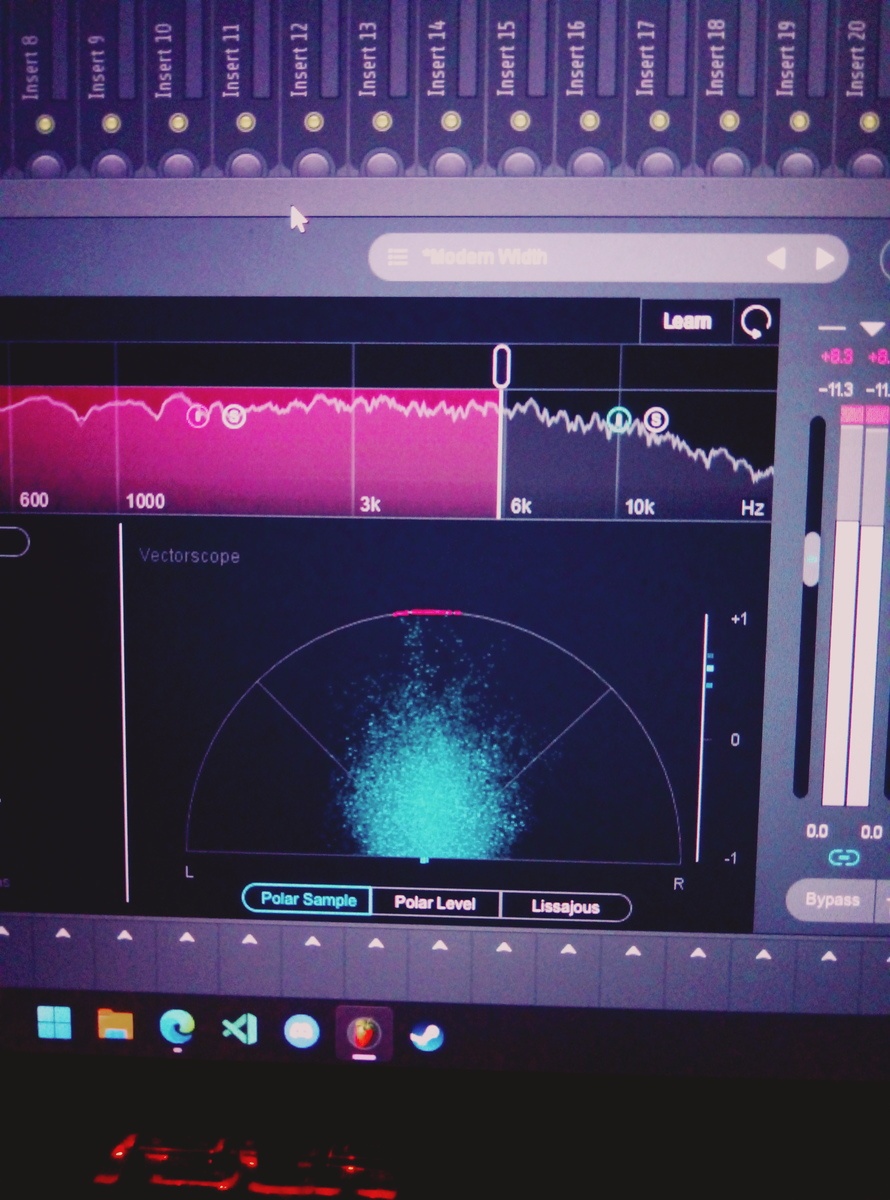The width and height of the screenshot is (890, 1200).
Task: Click the 3k frequency label
Action: pyautogui.click(x=370, y=505)
